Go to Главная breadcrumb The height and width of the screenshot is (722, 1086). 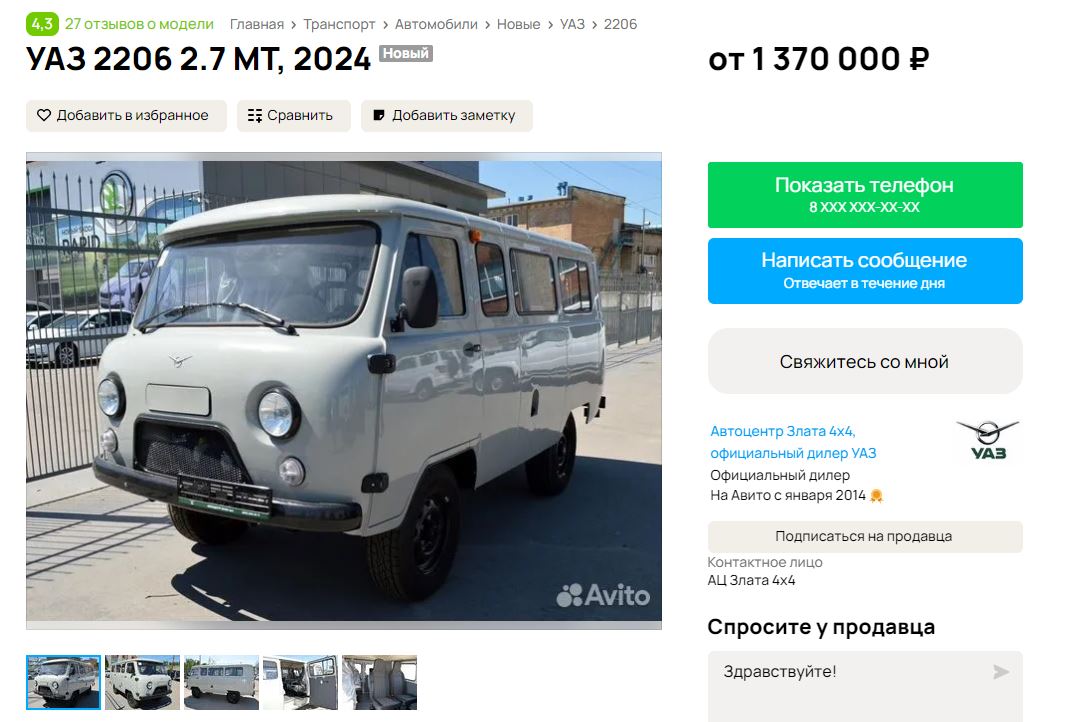click(257, 24)
